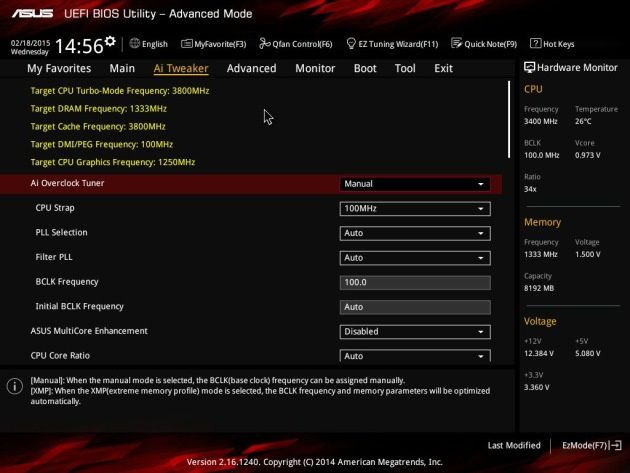Open the Advanced tab
630x473 pixels.
point(252,68)
